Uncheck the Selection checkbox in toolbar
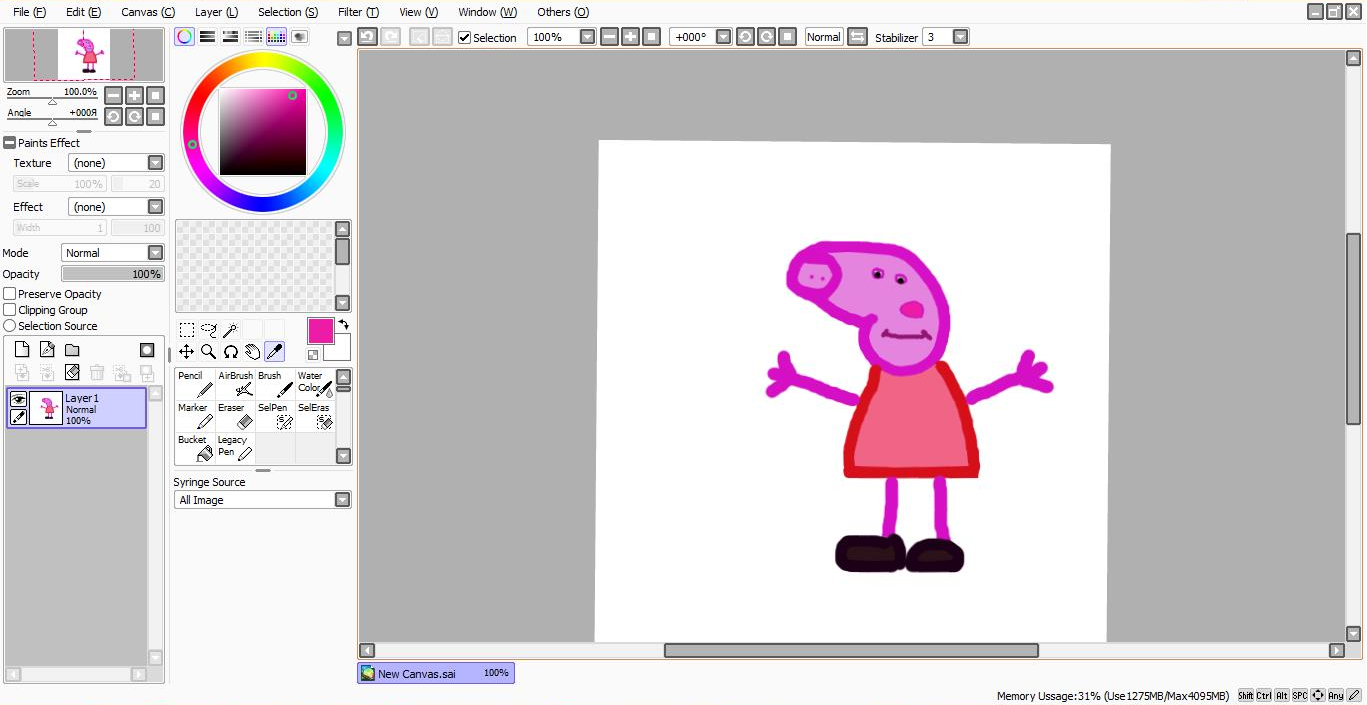This screenshot has width=1367, height=705. [x=464, y=38]
